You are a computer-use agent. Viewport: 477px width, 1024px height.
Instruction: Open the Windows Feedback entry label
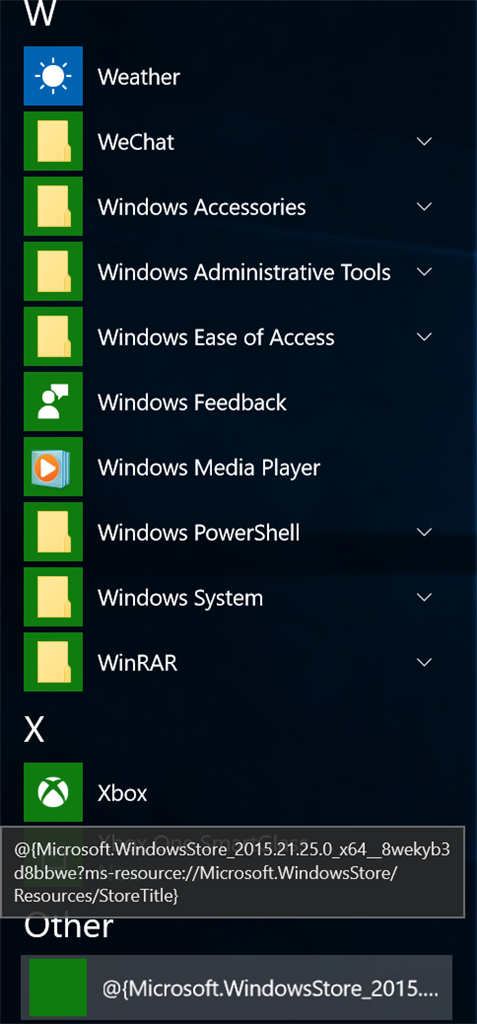(x=192, y=402)
